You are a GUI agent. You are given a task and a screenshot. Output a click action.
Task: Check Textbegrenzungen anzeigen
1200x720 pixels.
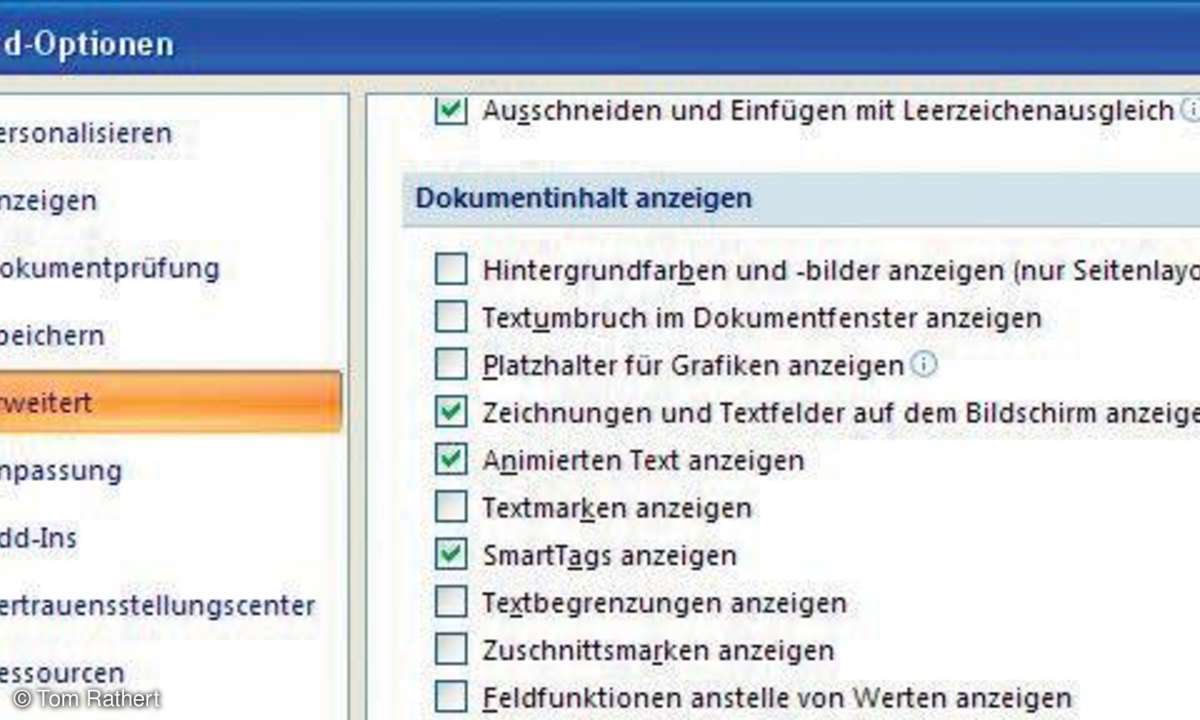coord(451,602)
